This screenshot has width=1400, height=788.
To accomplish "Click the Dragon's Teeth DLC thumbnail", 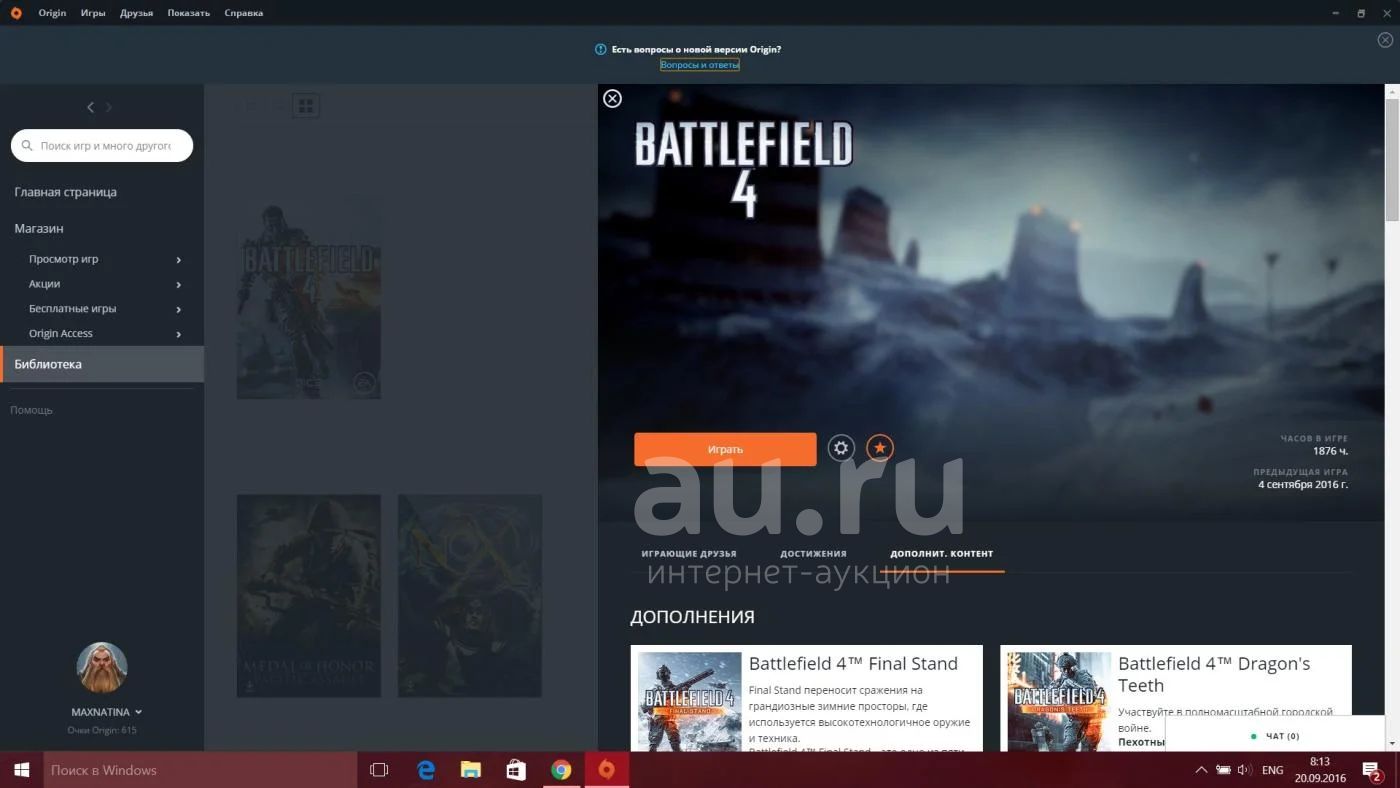I will 1059,702.
